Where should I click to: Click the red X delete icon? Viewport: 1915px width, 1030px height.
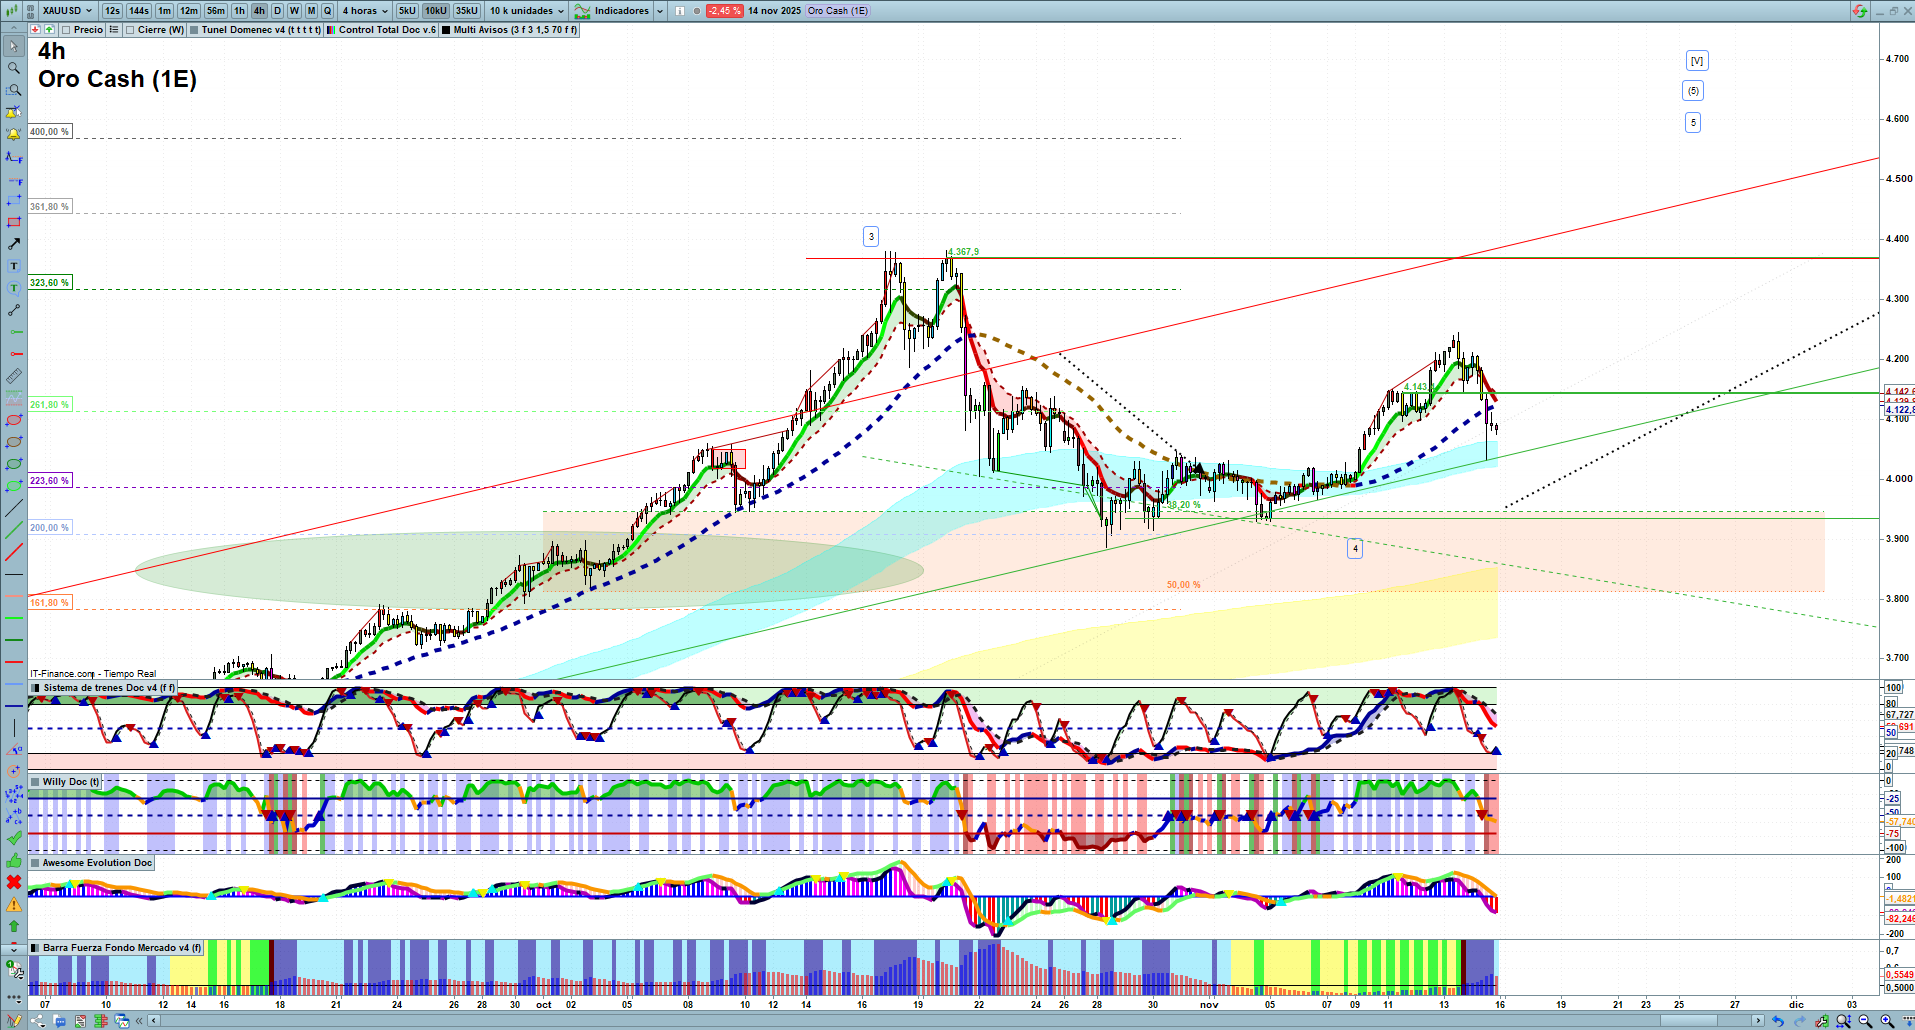coord(14,882)
